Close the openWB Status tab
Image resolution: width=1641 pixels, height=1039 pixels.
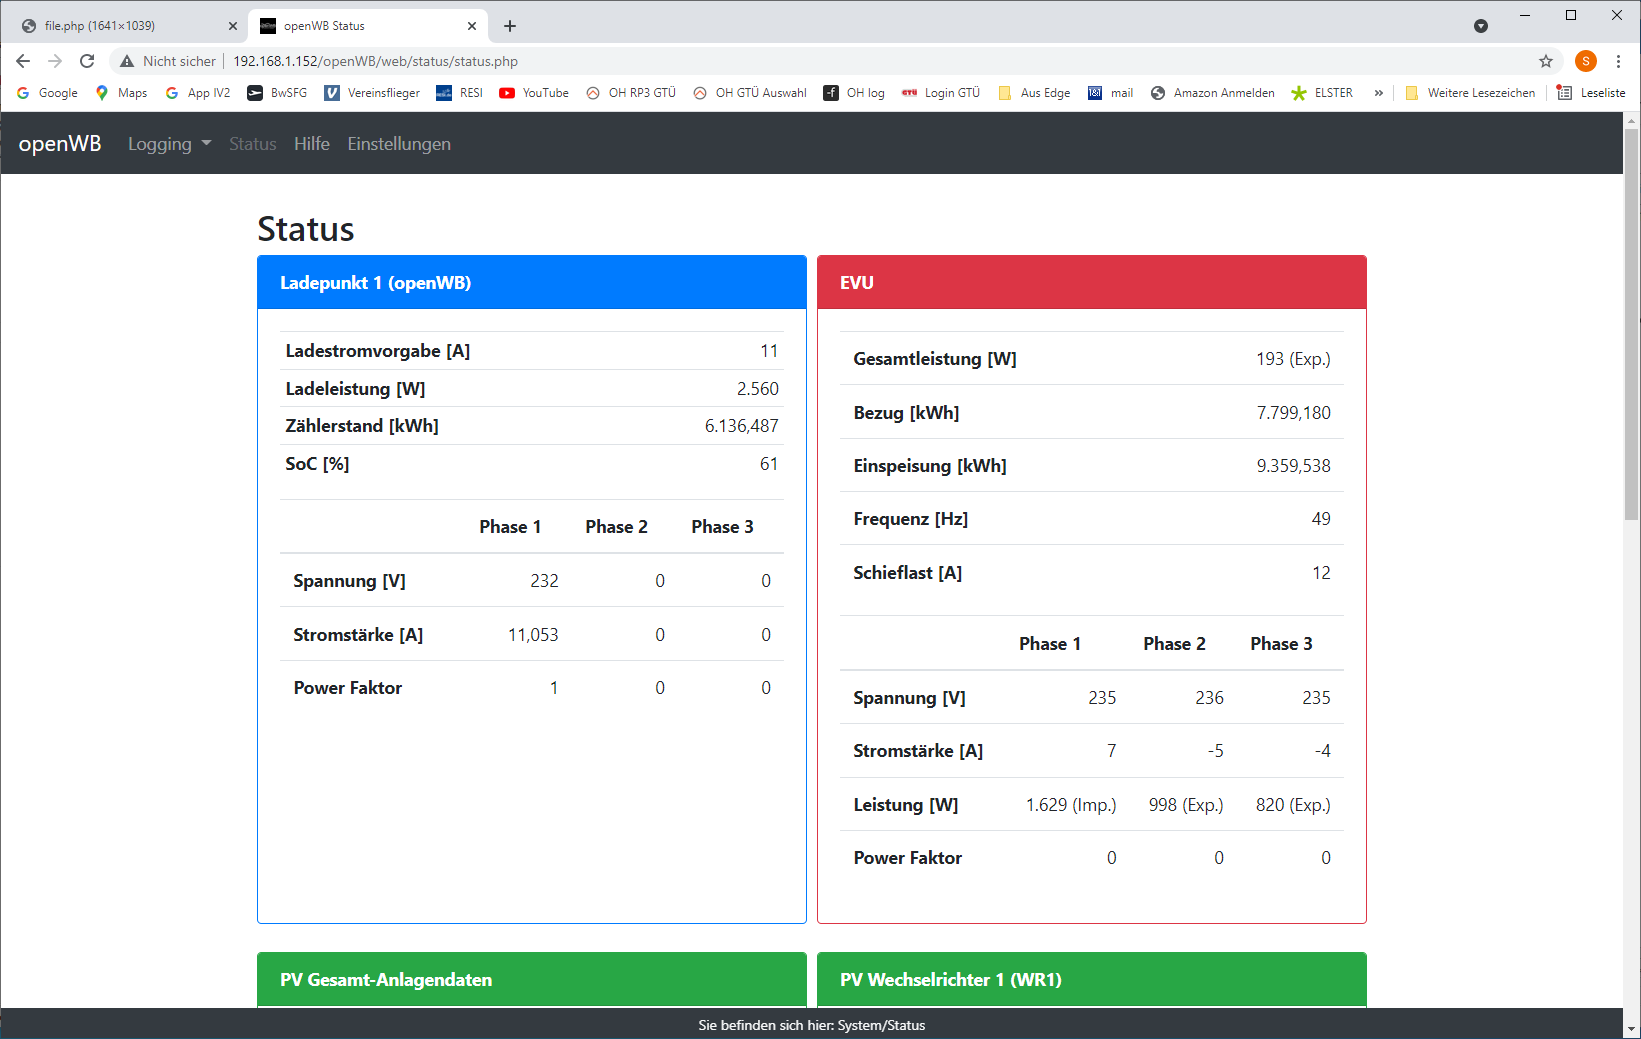472,26
